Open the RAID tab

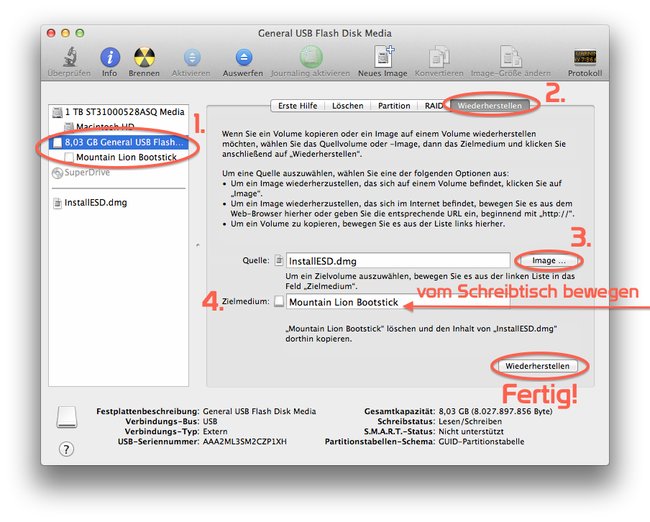pos(433,106)
